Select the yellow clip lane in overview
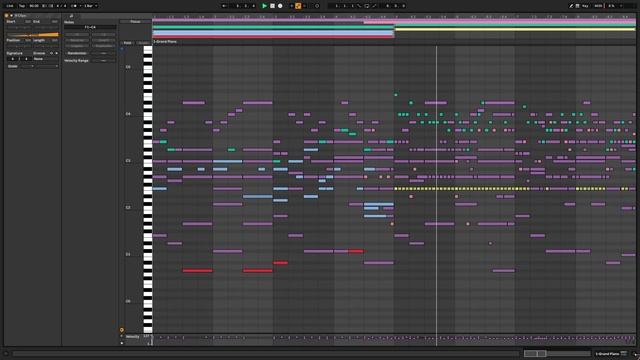Viewport: 640px width, 360px height. click(515, 29)
